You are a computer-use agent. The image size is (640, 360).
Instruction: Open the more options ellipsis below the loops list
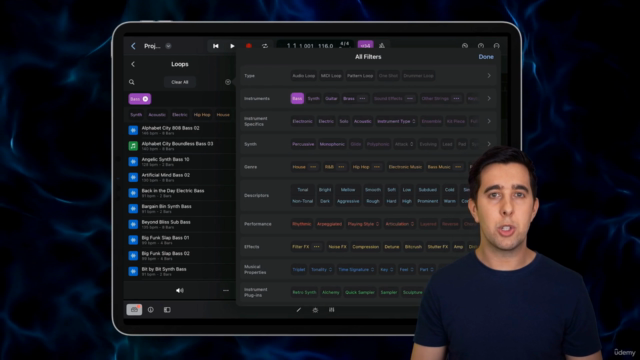(226, 290)
